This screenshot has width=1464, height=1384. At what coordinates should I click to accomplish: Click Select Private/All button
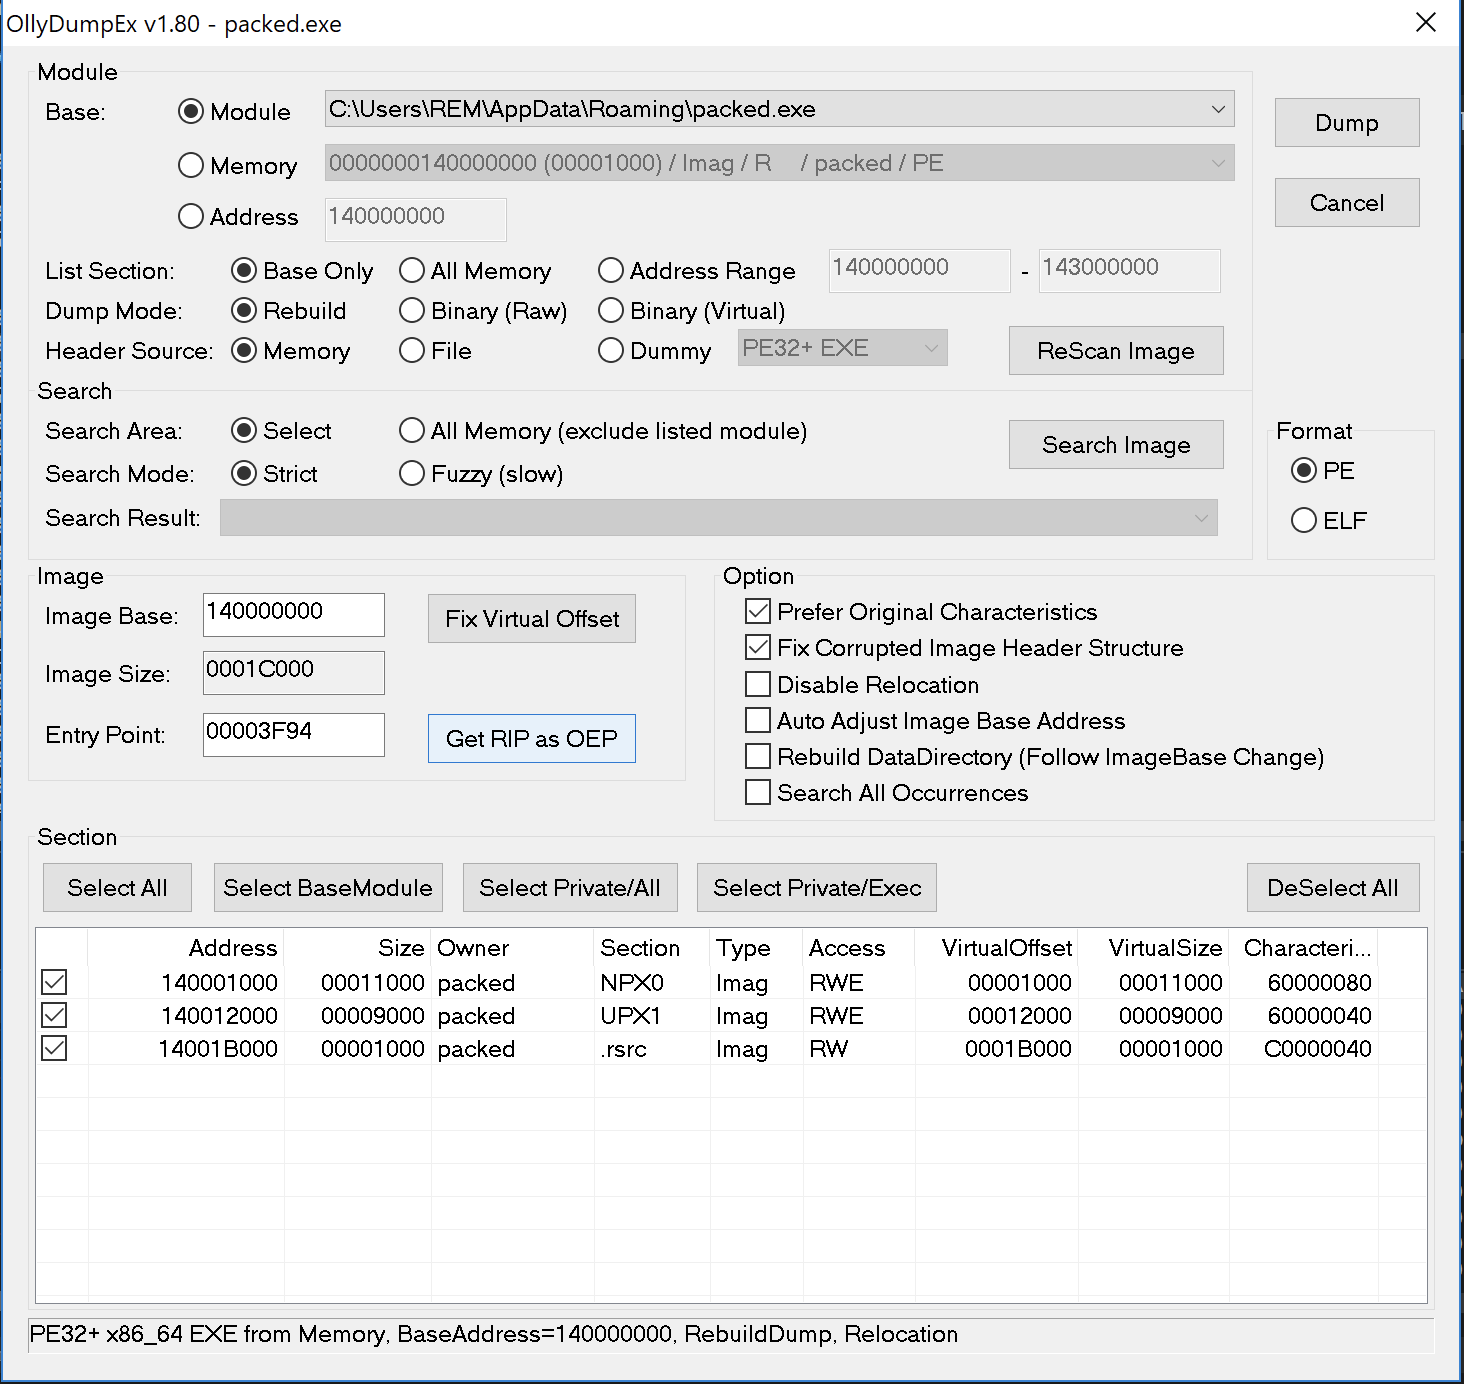pos(570,887)
